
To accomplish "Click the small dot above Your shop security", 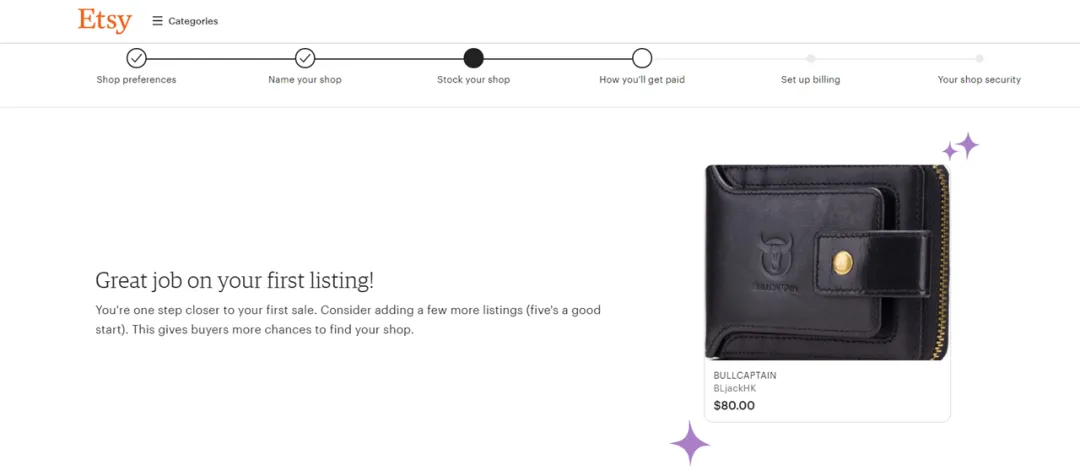I will tap(979, 58).
